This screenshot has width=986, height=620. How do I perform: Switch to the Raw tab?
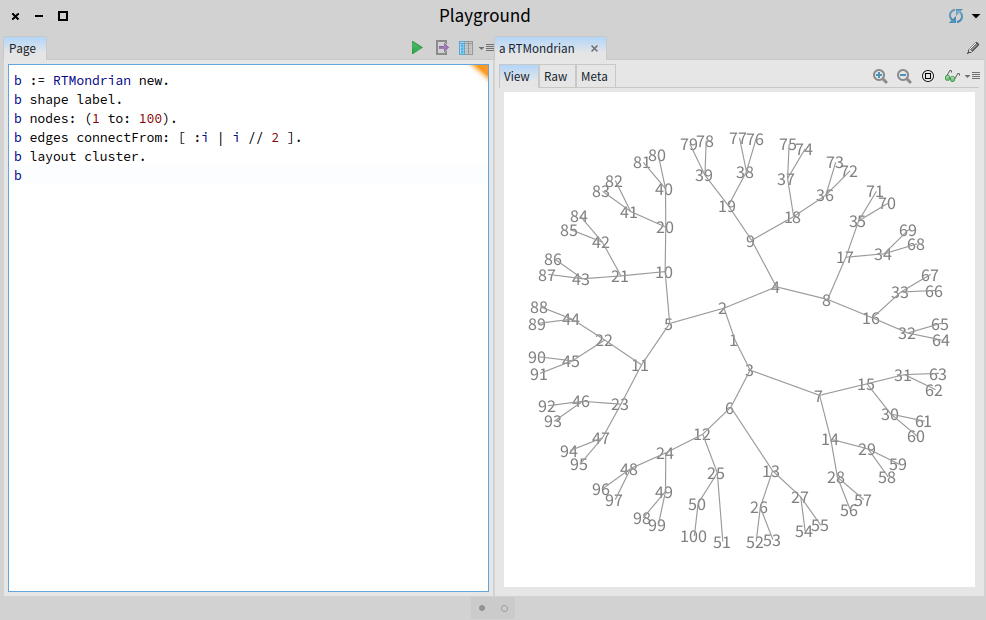pyautogui.click(x=556, y=76)
